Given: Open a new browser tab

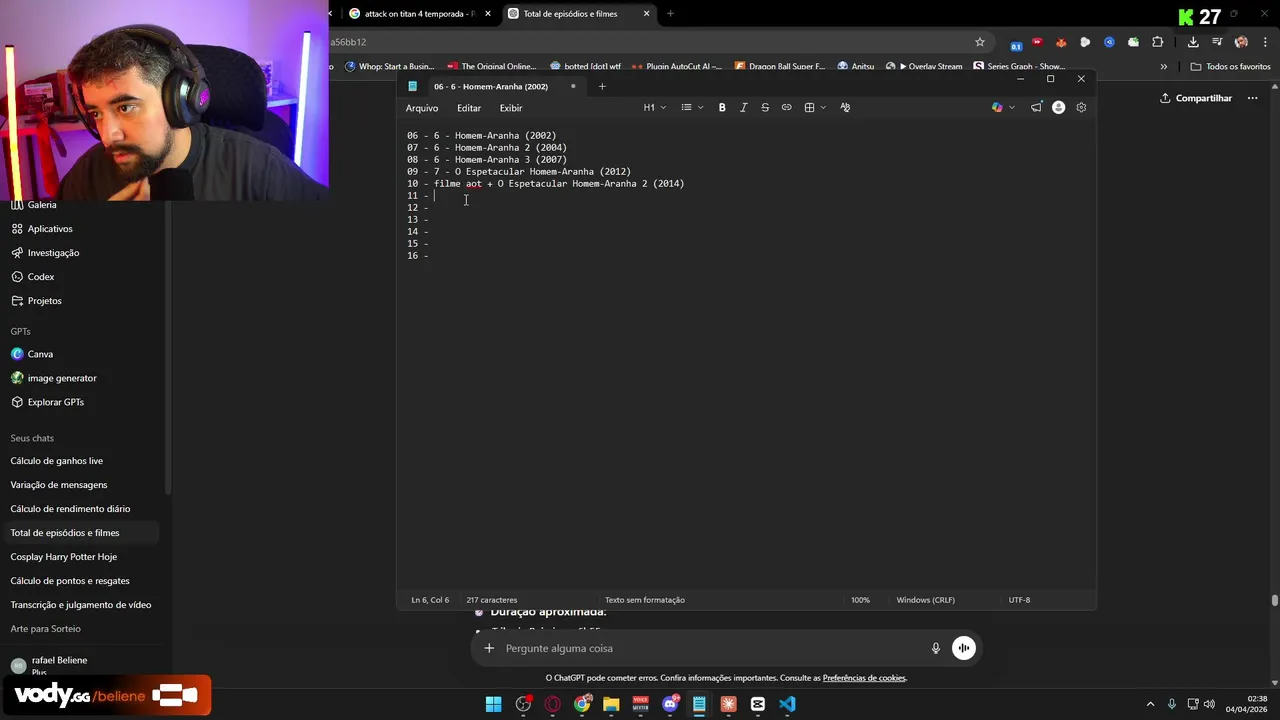Looking at the screenshot, I should [670, 14].
